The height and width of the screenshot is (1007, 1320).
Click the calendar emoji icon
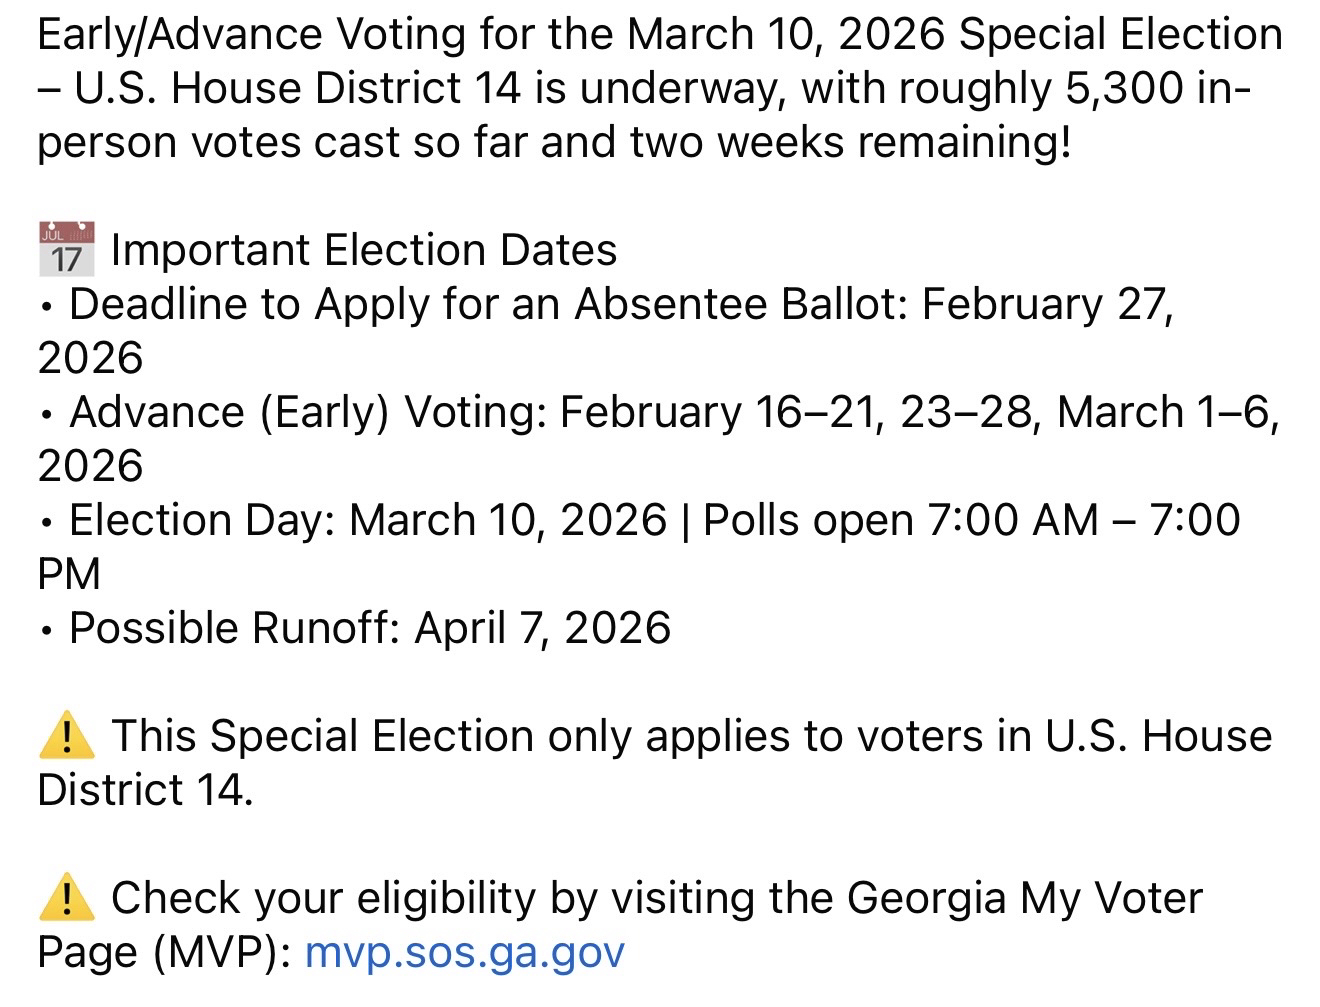(66, 249)
